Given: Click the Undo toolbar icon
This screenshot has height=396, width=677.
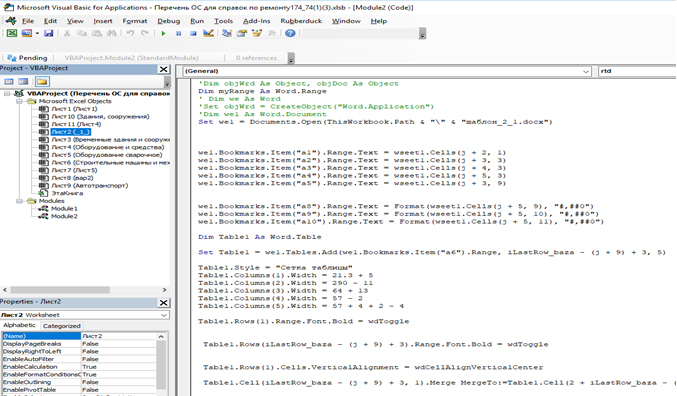Looking at the screenshot, I should [130, 33].
